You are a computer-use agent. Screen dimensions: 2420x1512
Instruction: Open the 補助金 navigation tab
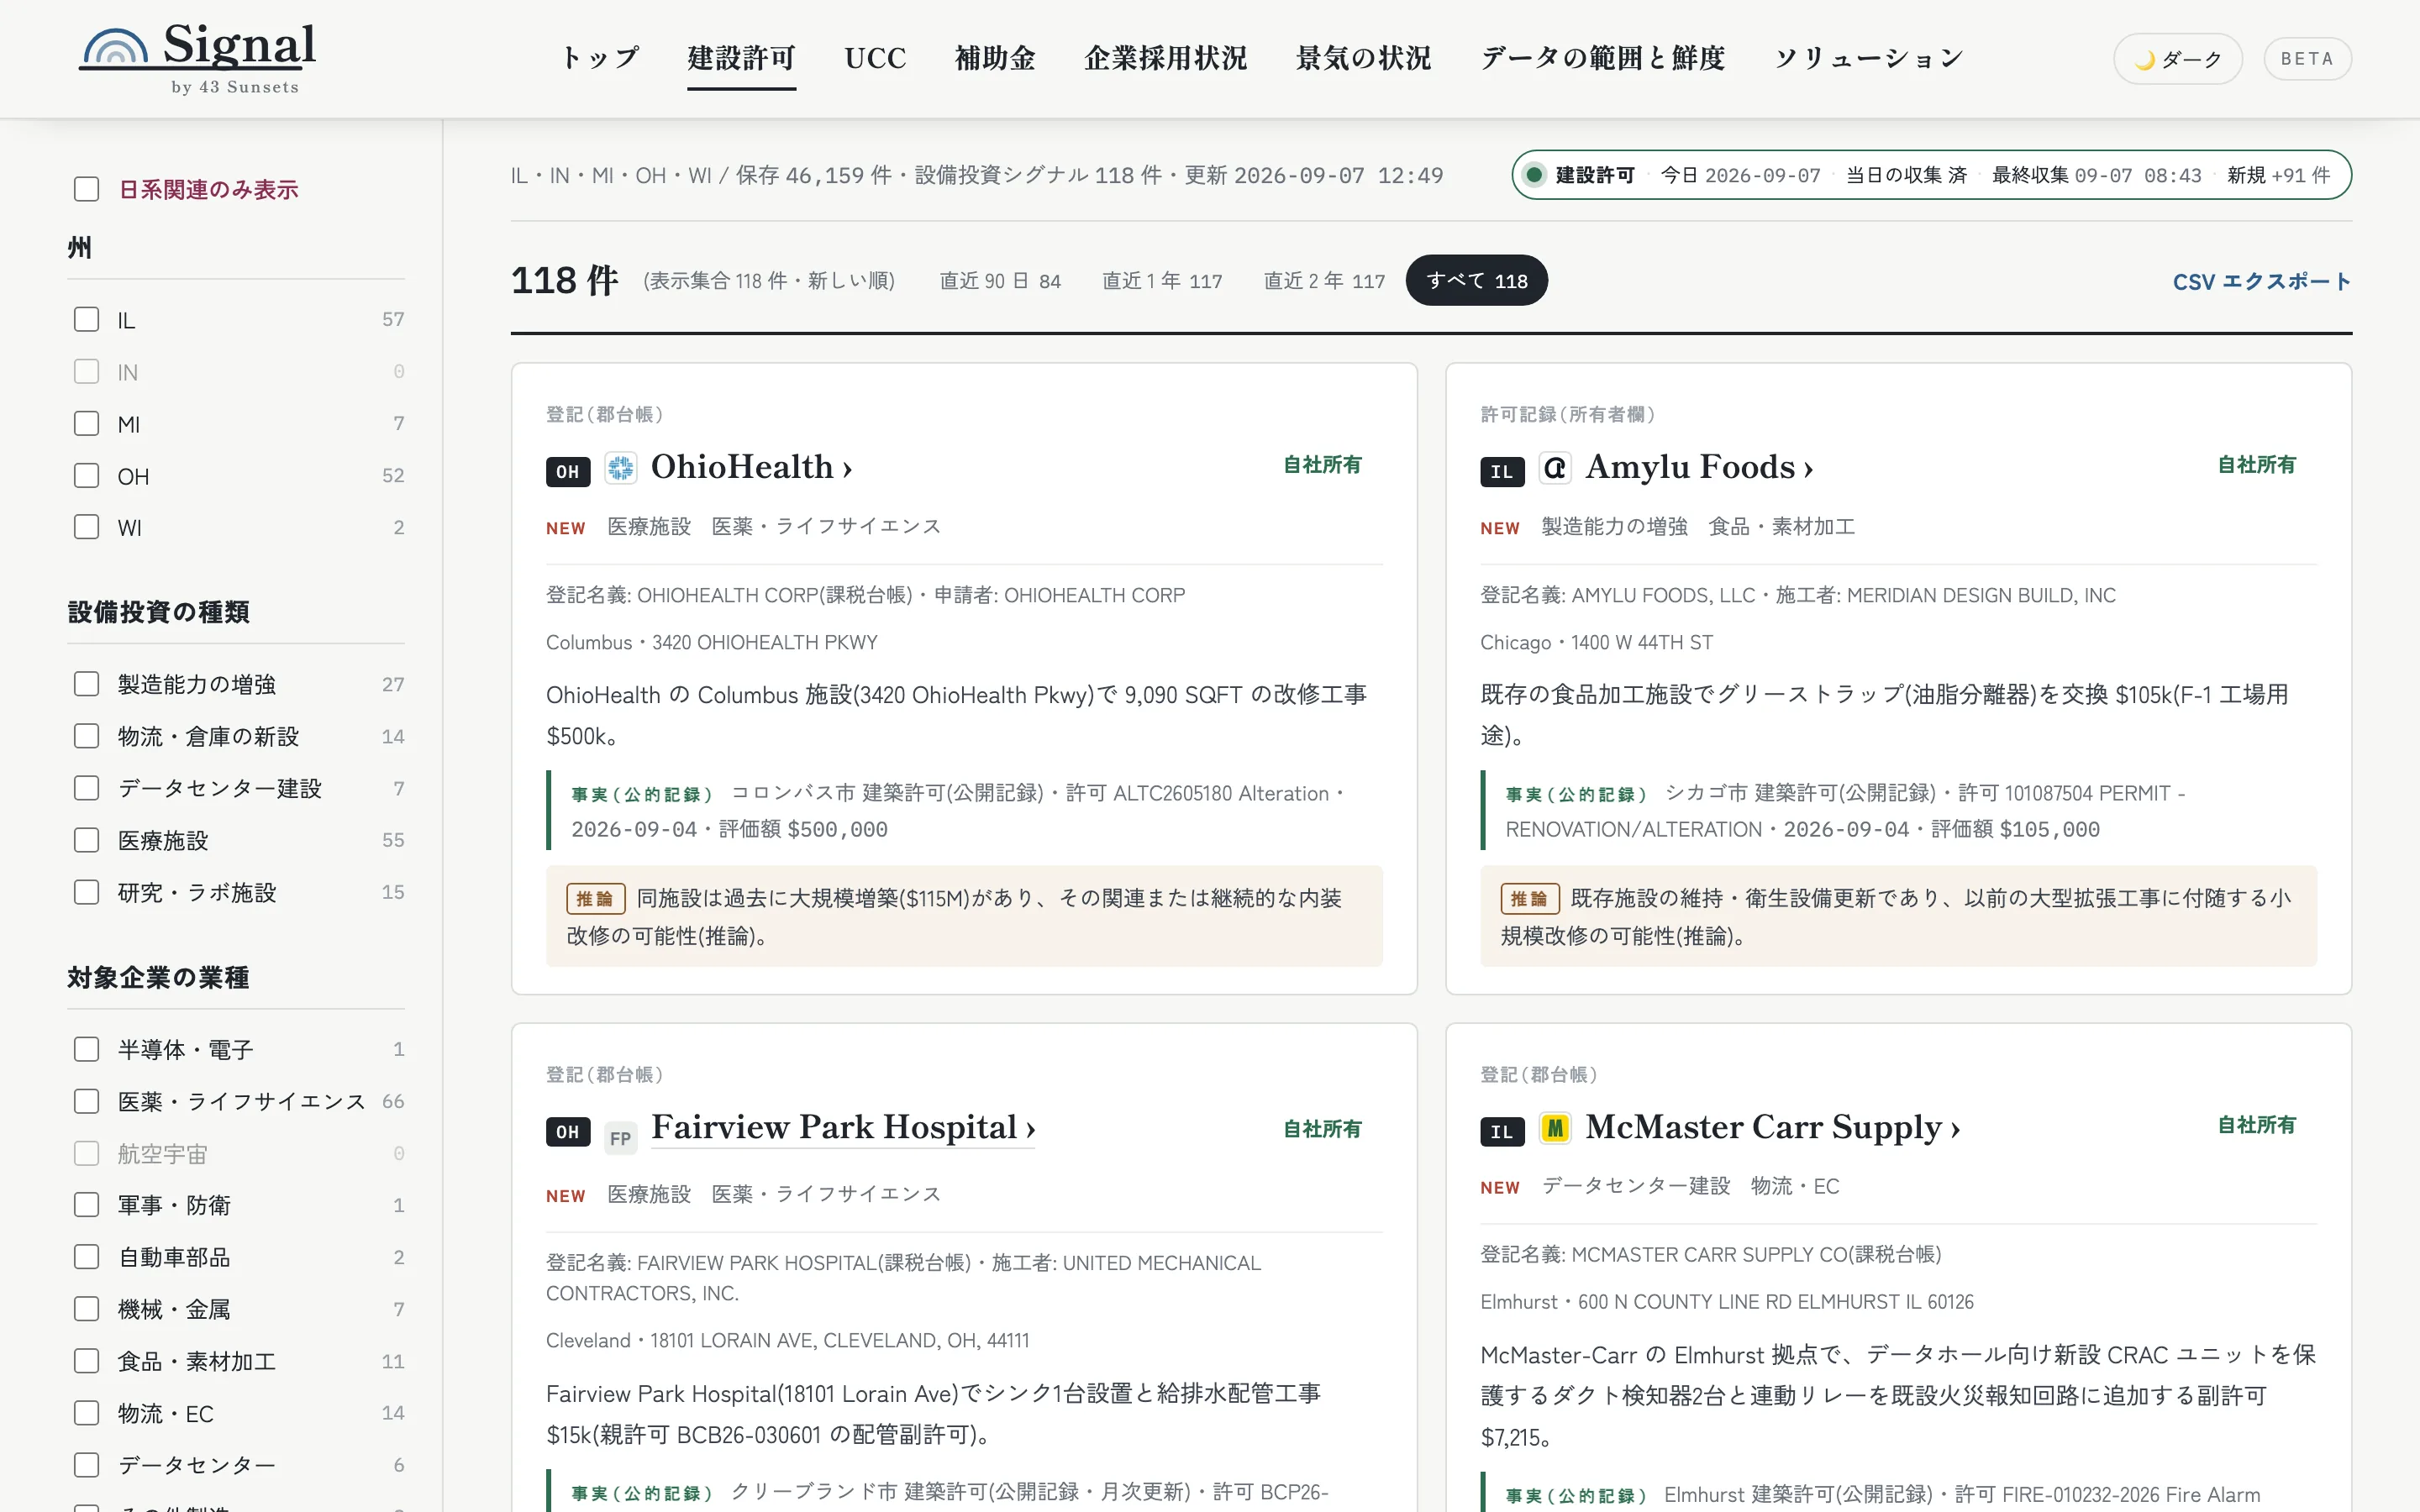(x=995, y=58)
